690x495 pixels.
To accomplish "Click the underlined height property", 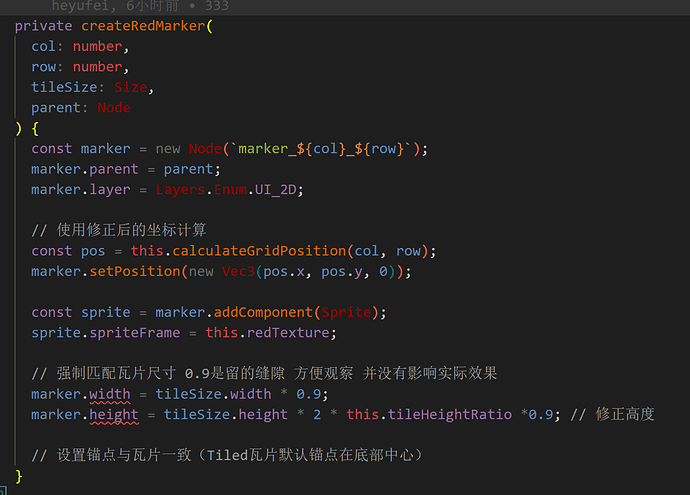I will 114,414.
